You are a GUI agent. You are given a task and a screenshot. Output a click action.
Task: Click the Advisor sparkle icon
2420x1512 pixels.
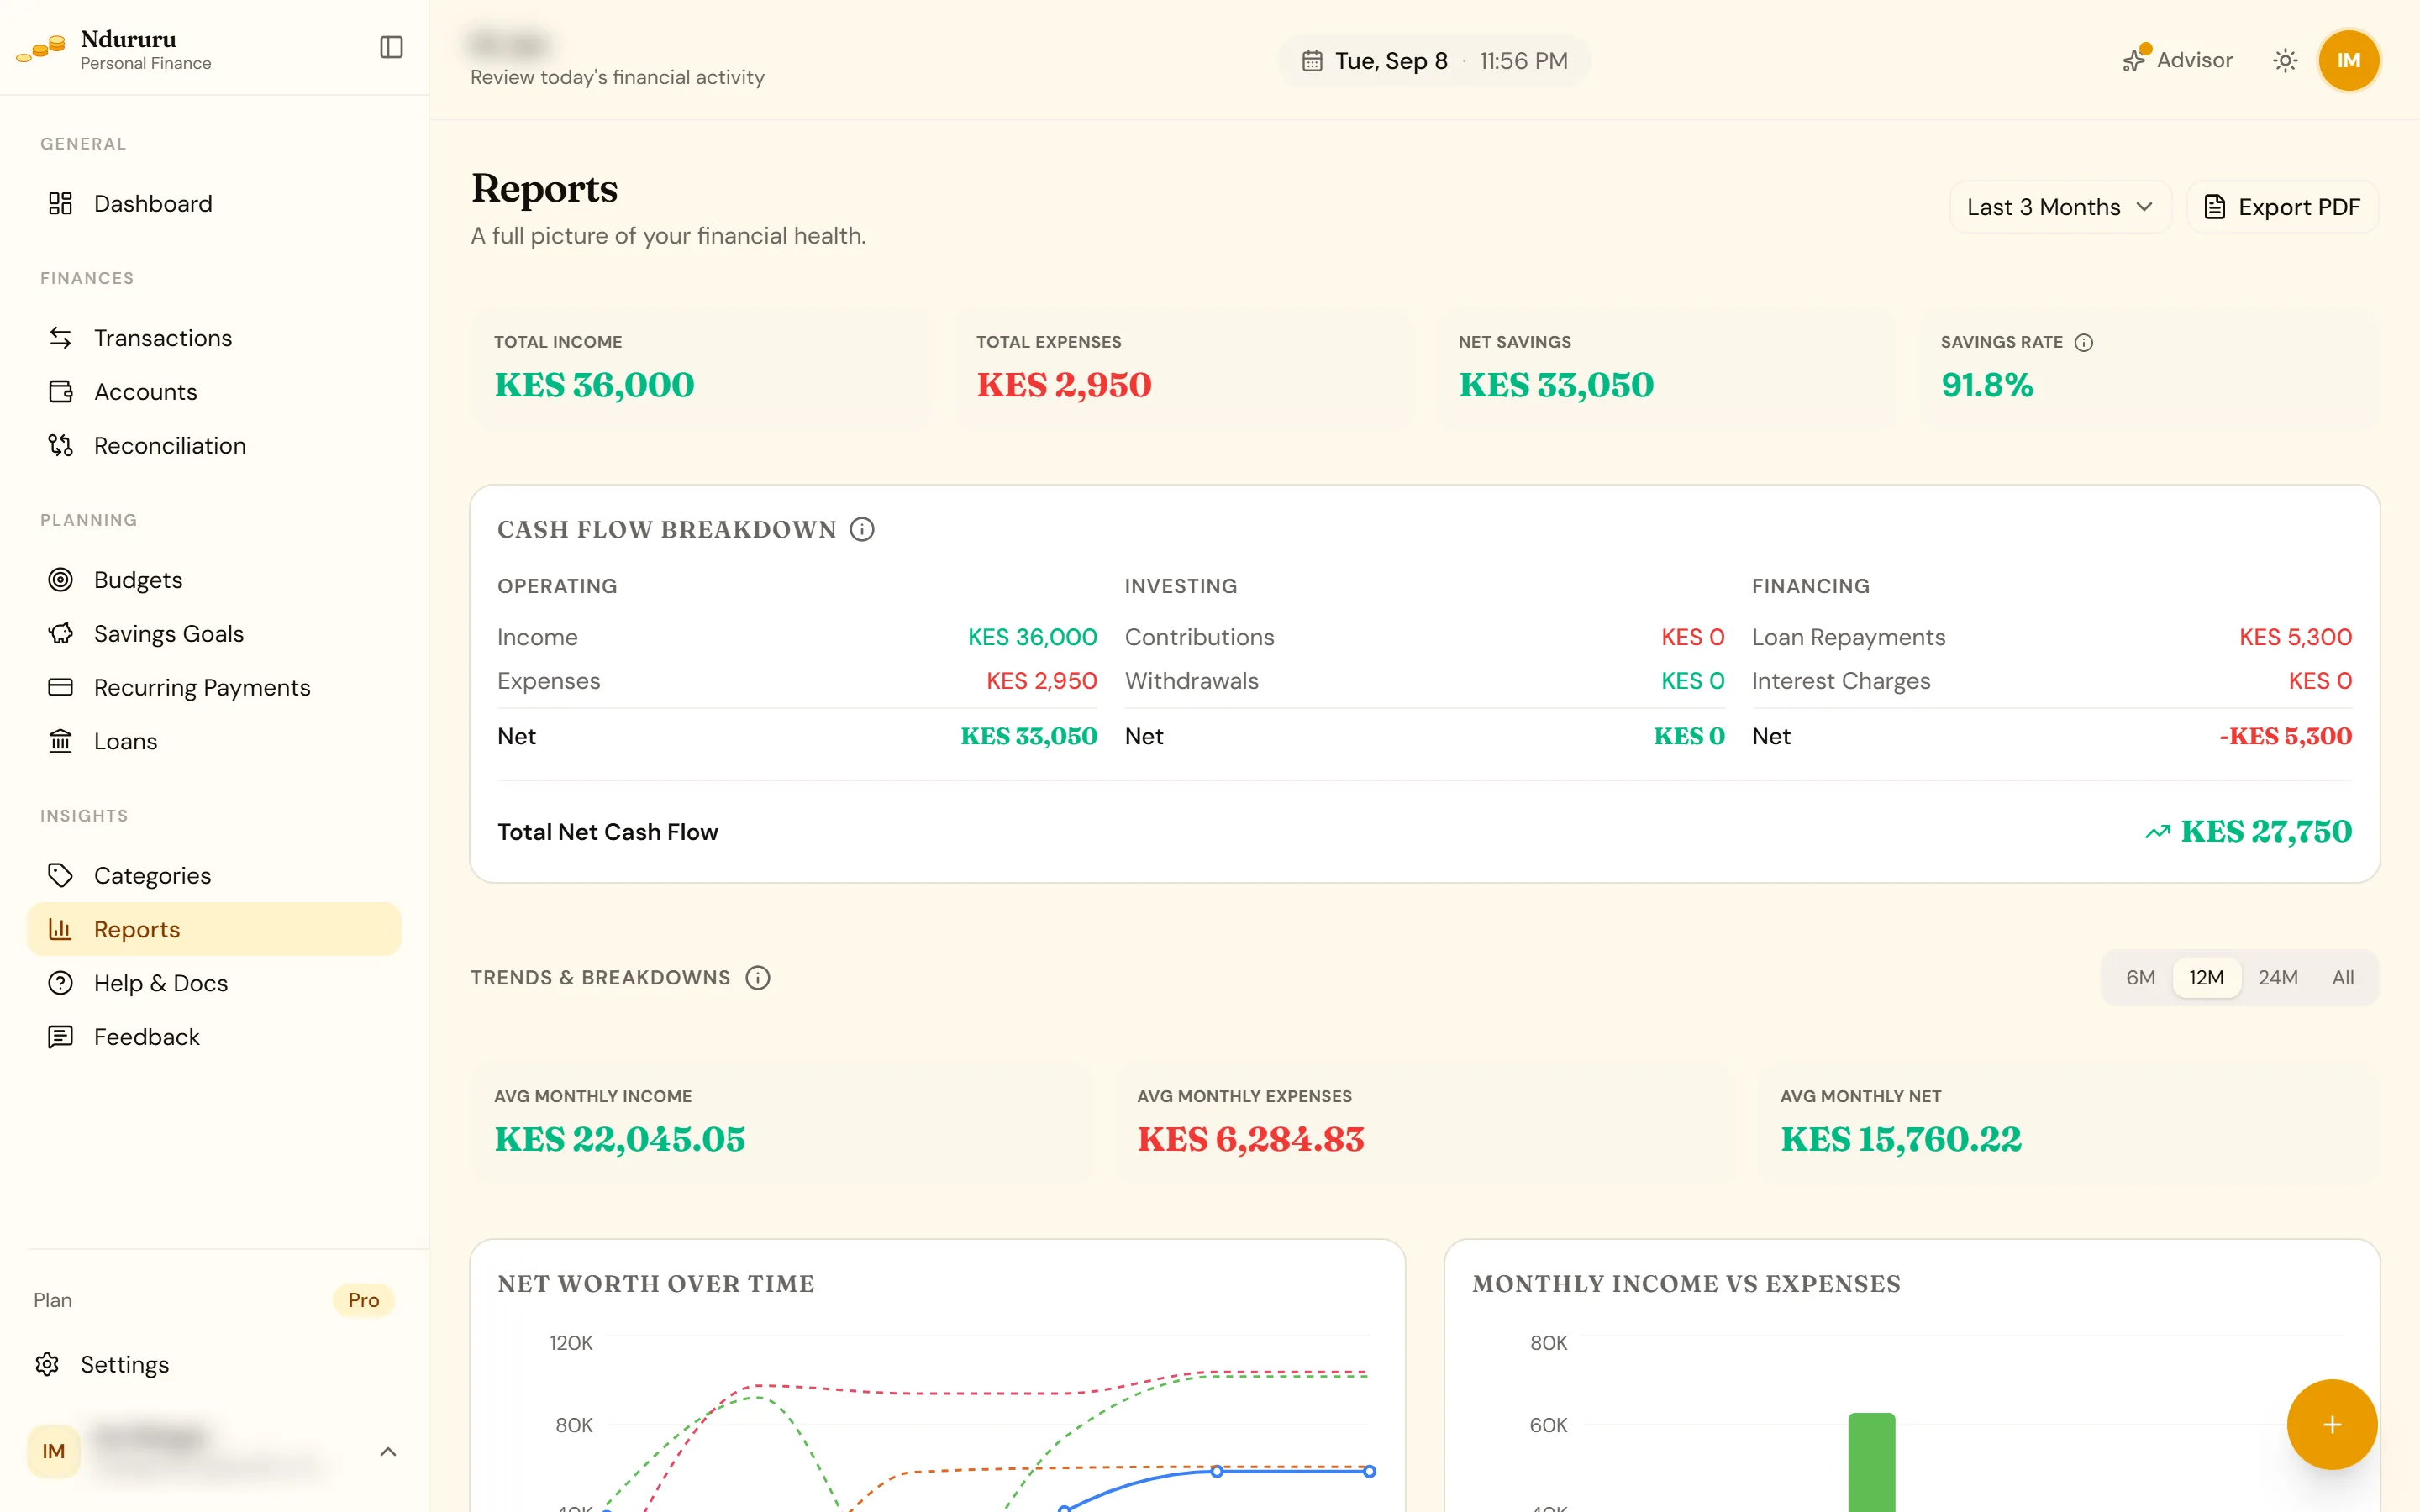point(2133,60)
